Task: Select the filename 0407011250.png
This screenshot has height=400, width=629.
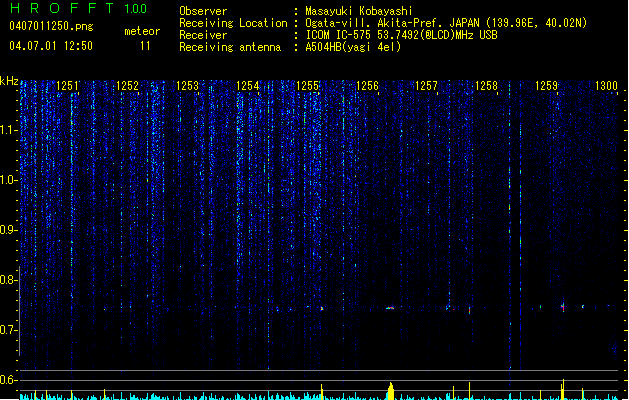Action: click(x=51, y=26)
